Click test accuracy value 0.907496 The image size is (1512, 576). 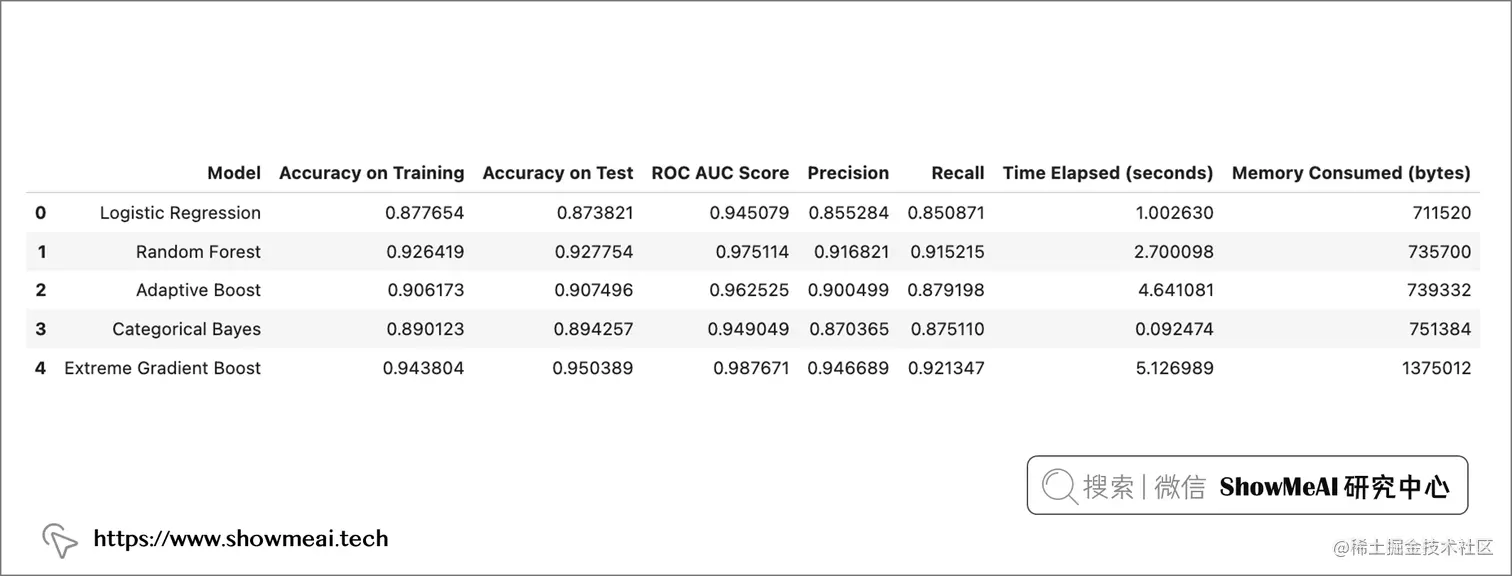coord(594,290)
